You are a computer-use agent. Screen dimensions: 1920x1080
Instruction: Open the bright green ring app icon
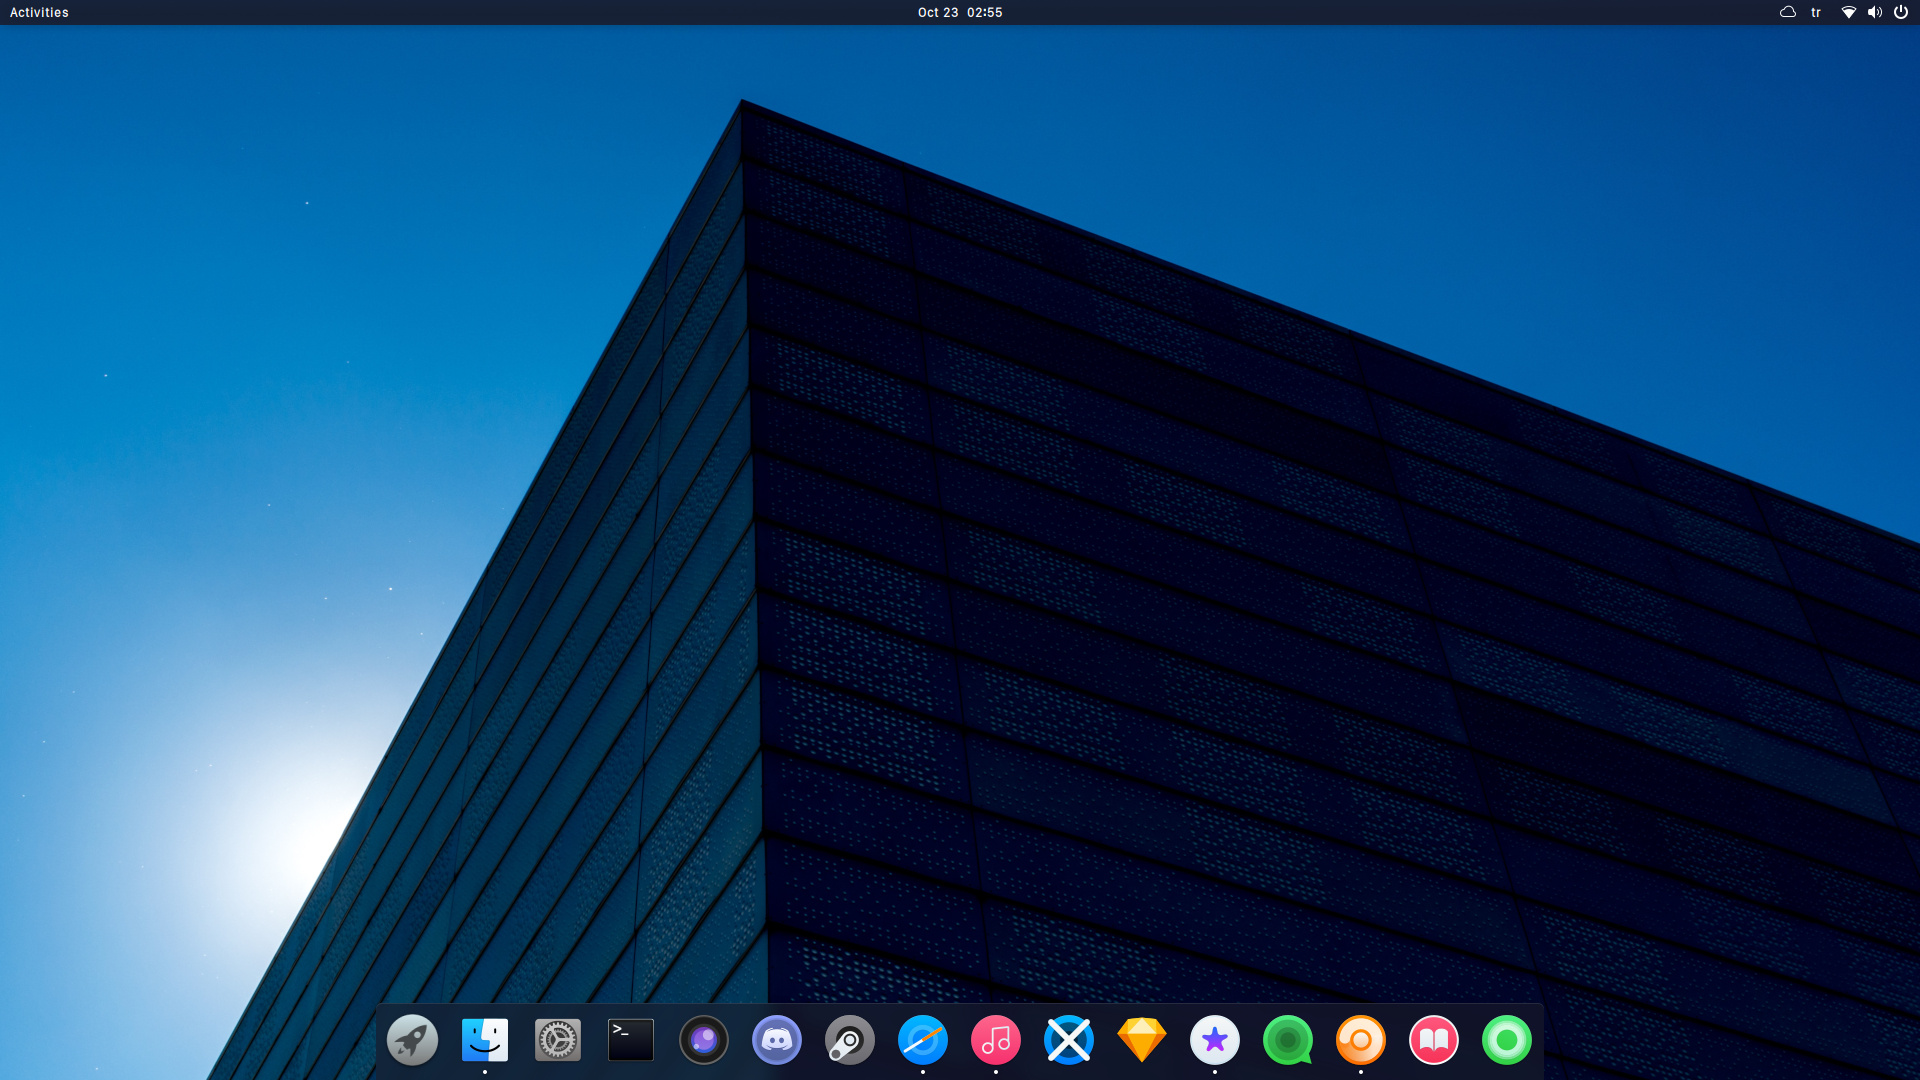[1507, 1040]
